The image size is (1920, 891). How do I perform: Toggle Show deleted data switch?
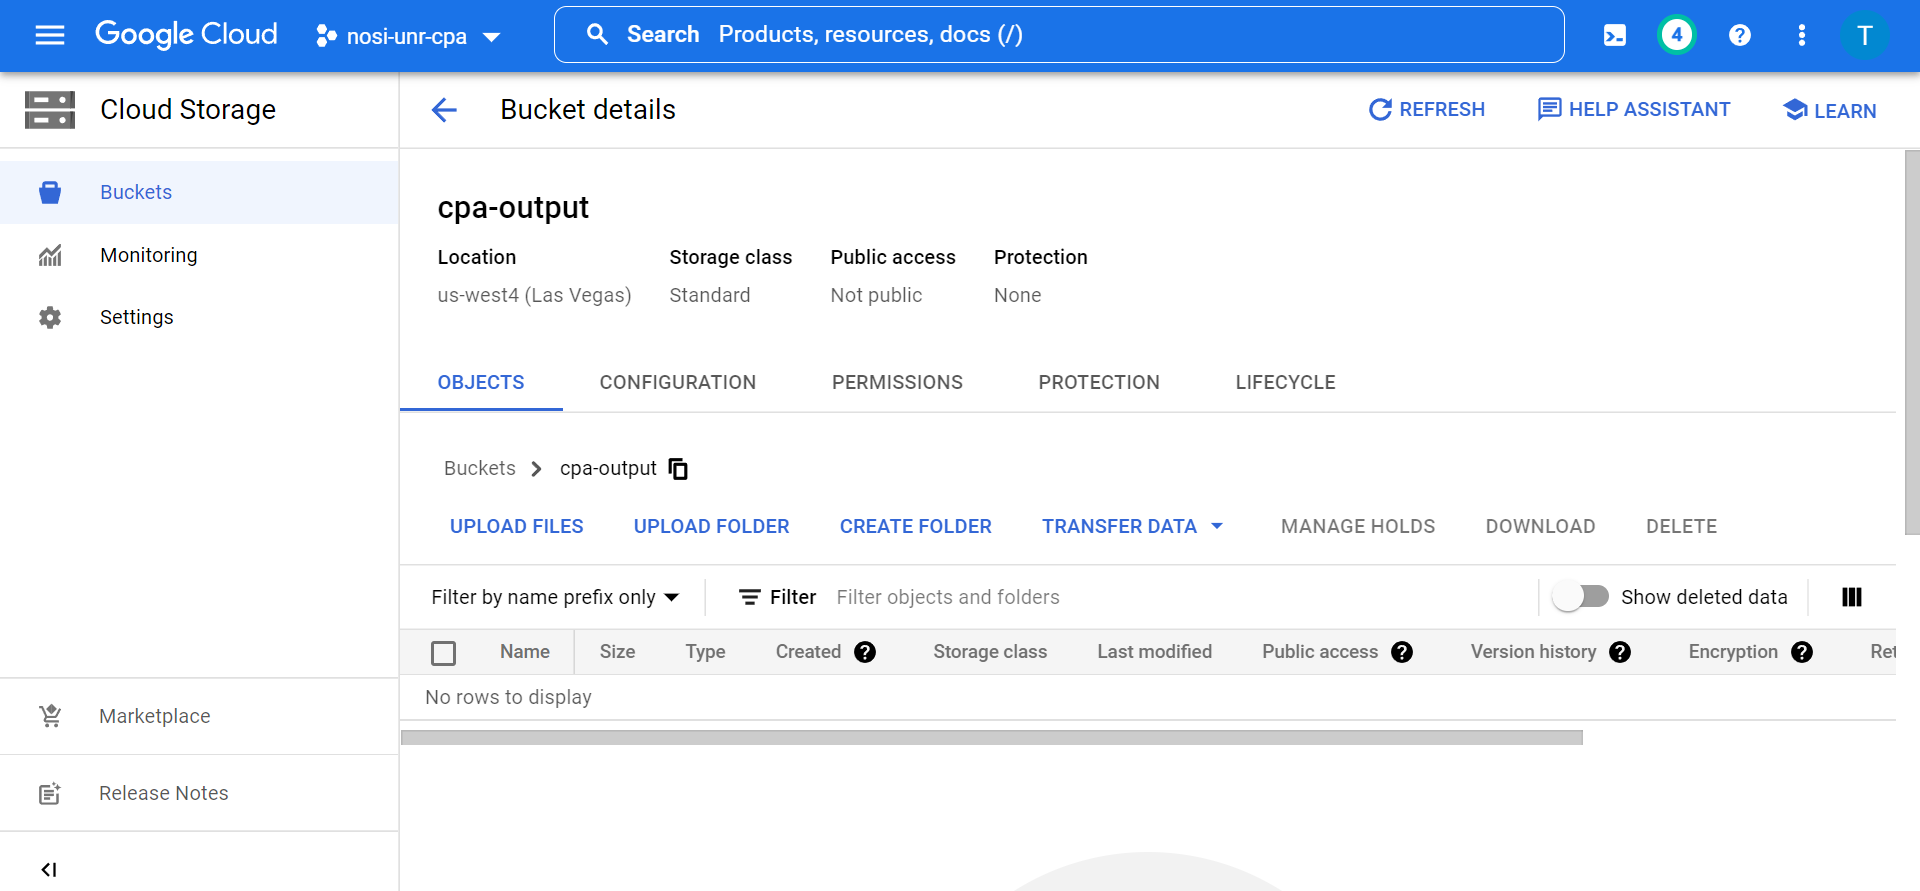(1580, 597)
